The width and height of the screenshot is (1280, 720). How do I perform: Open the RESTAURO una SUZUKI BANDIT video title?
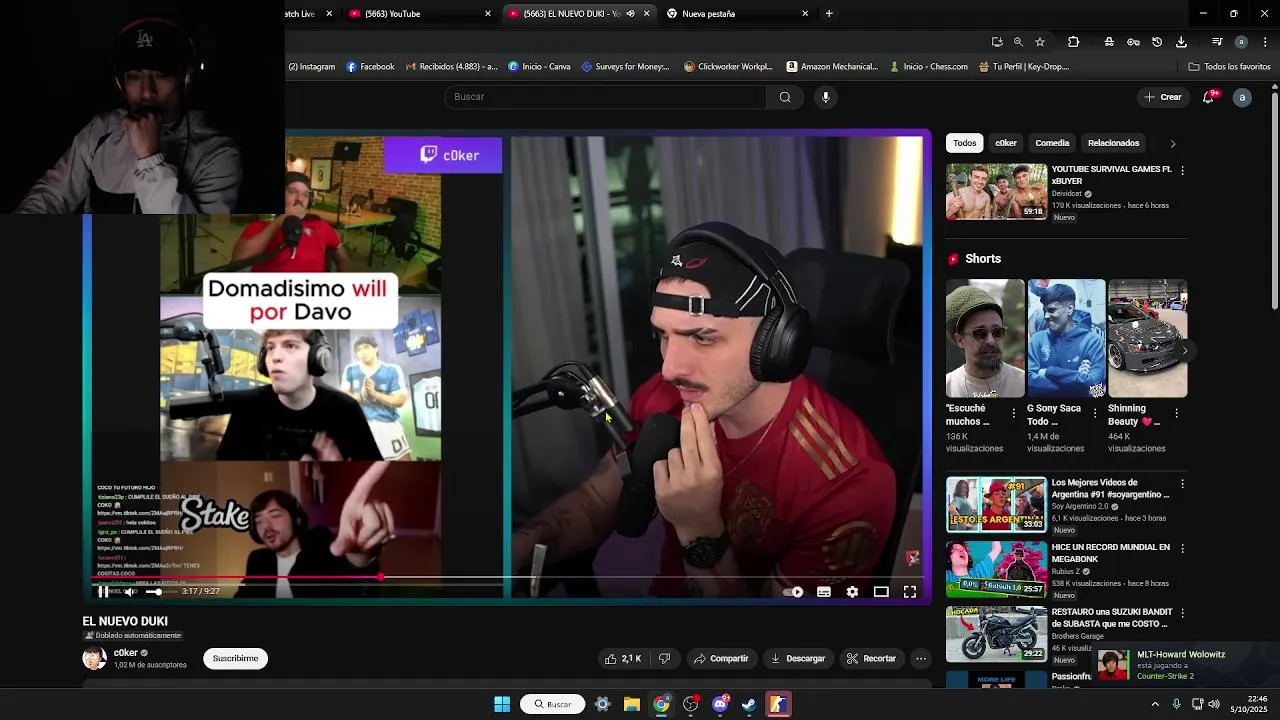[x=1111, y=617]
